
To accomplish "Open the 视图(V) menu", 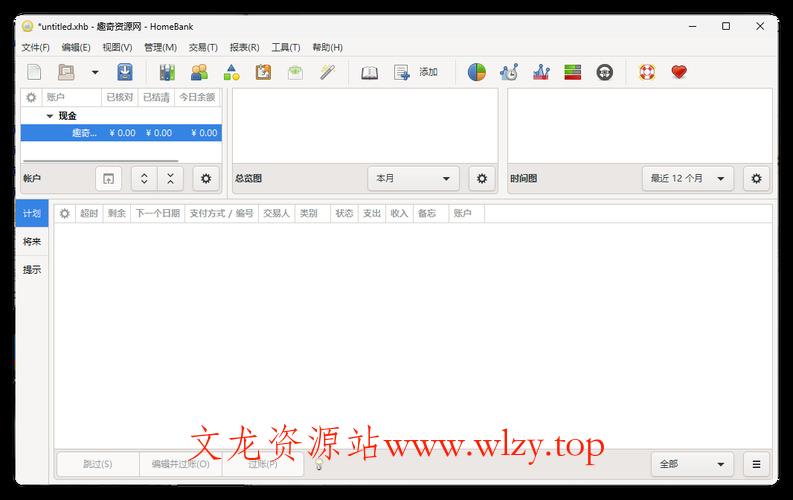I will point(117,48).
